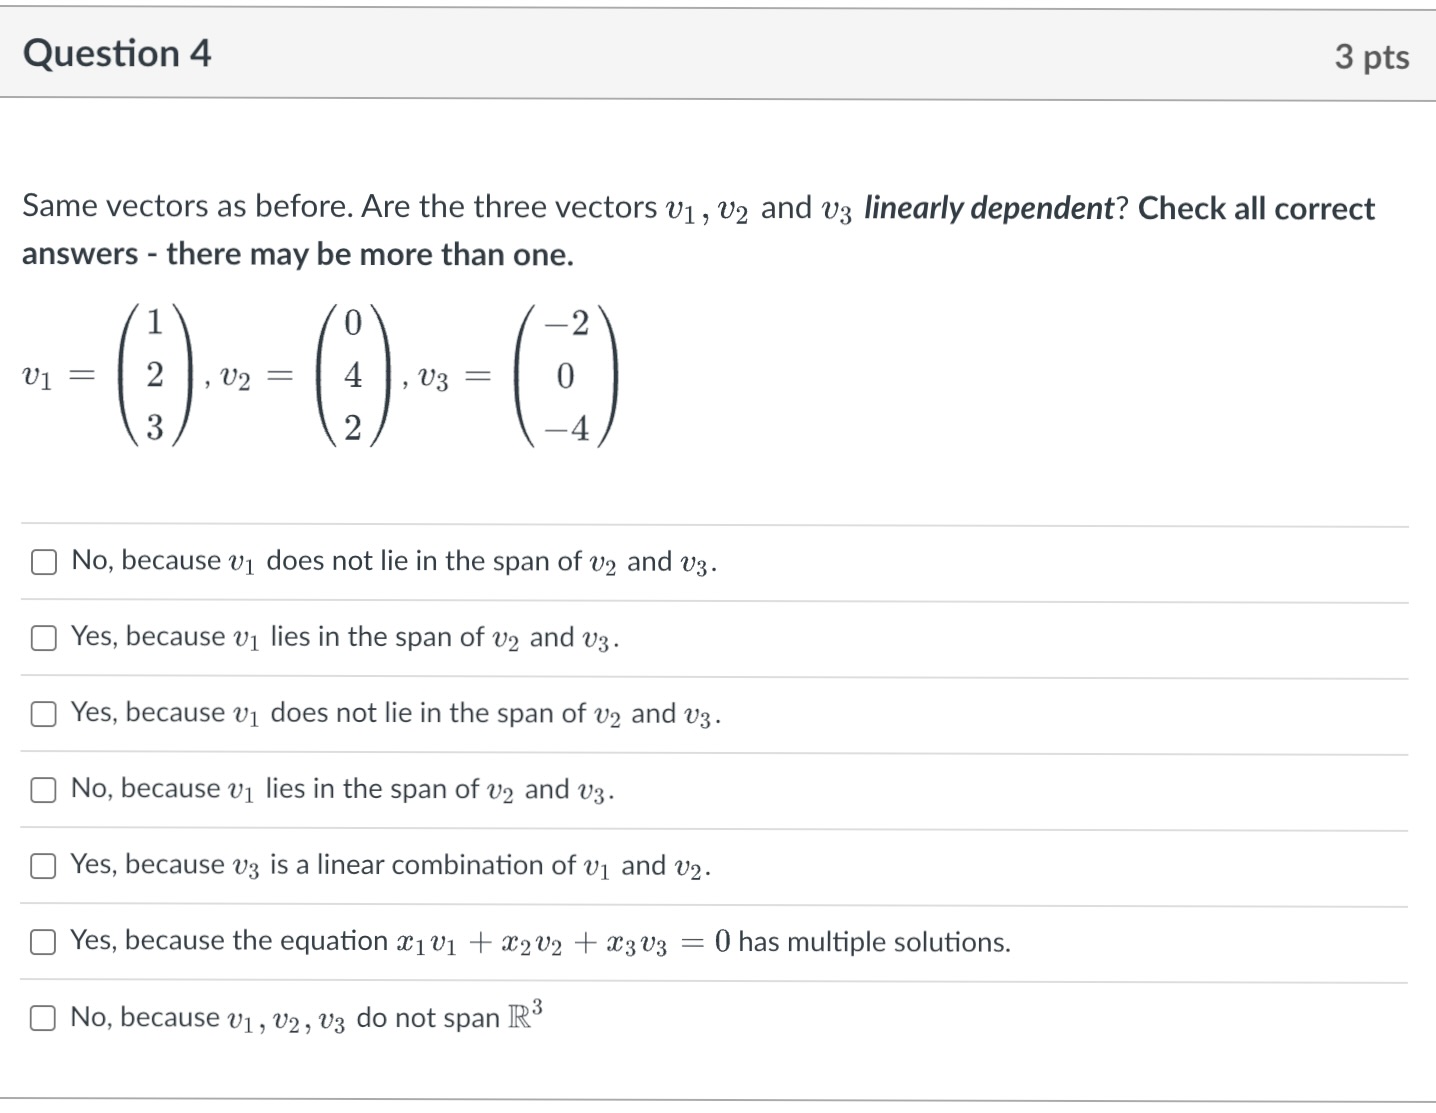Image resolution: width=1436 pixels, height=1113 pixels.
Task: Check 'Yes, because v3 is a linear combination'
Action: (x=43, y=866)
